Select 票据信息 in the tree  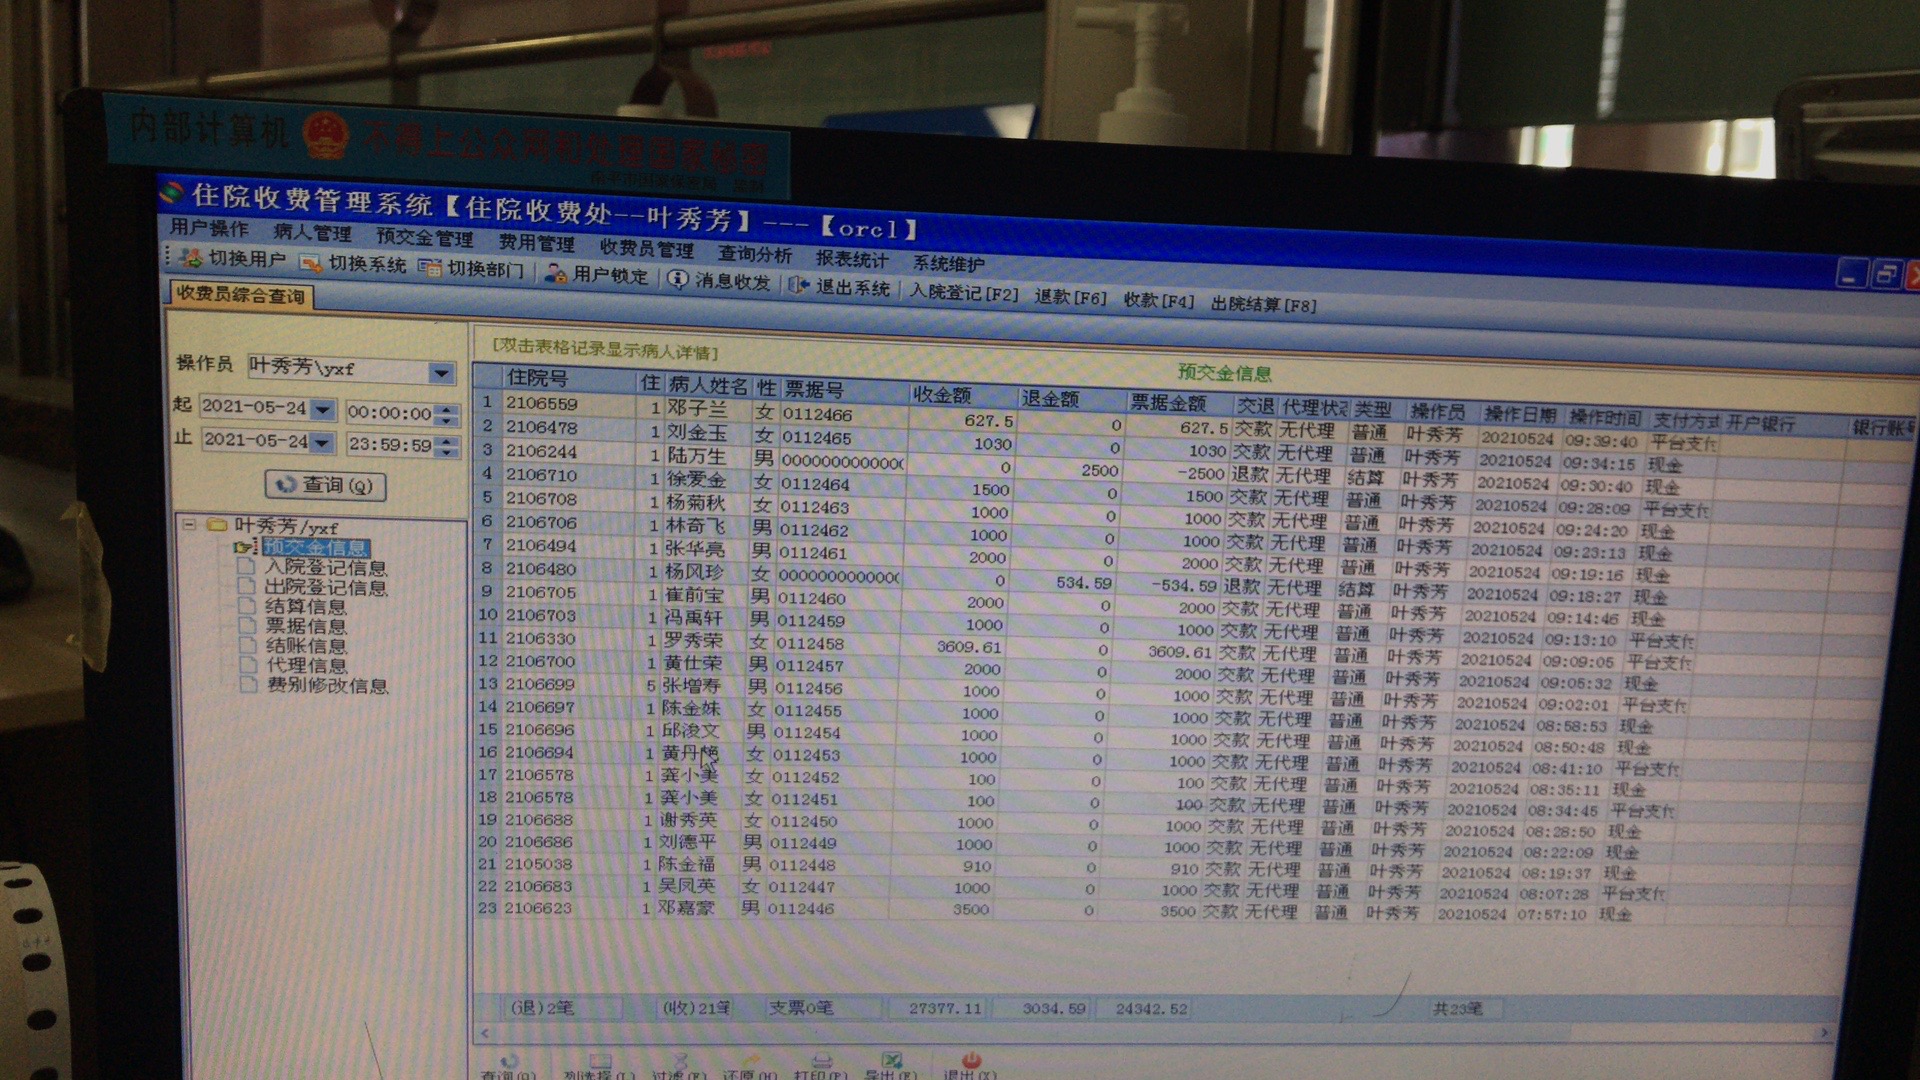pos(305,626)
